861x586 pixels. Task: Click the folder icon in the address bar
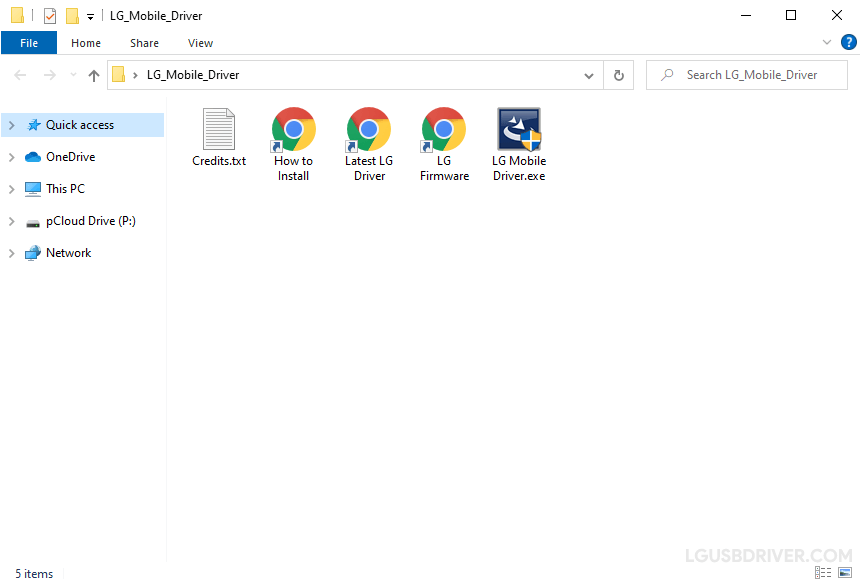point(118,74)
